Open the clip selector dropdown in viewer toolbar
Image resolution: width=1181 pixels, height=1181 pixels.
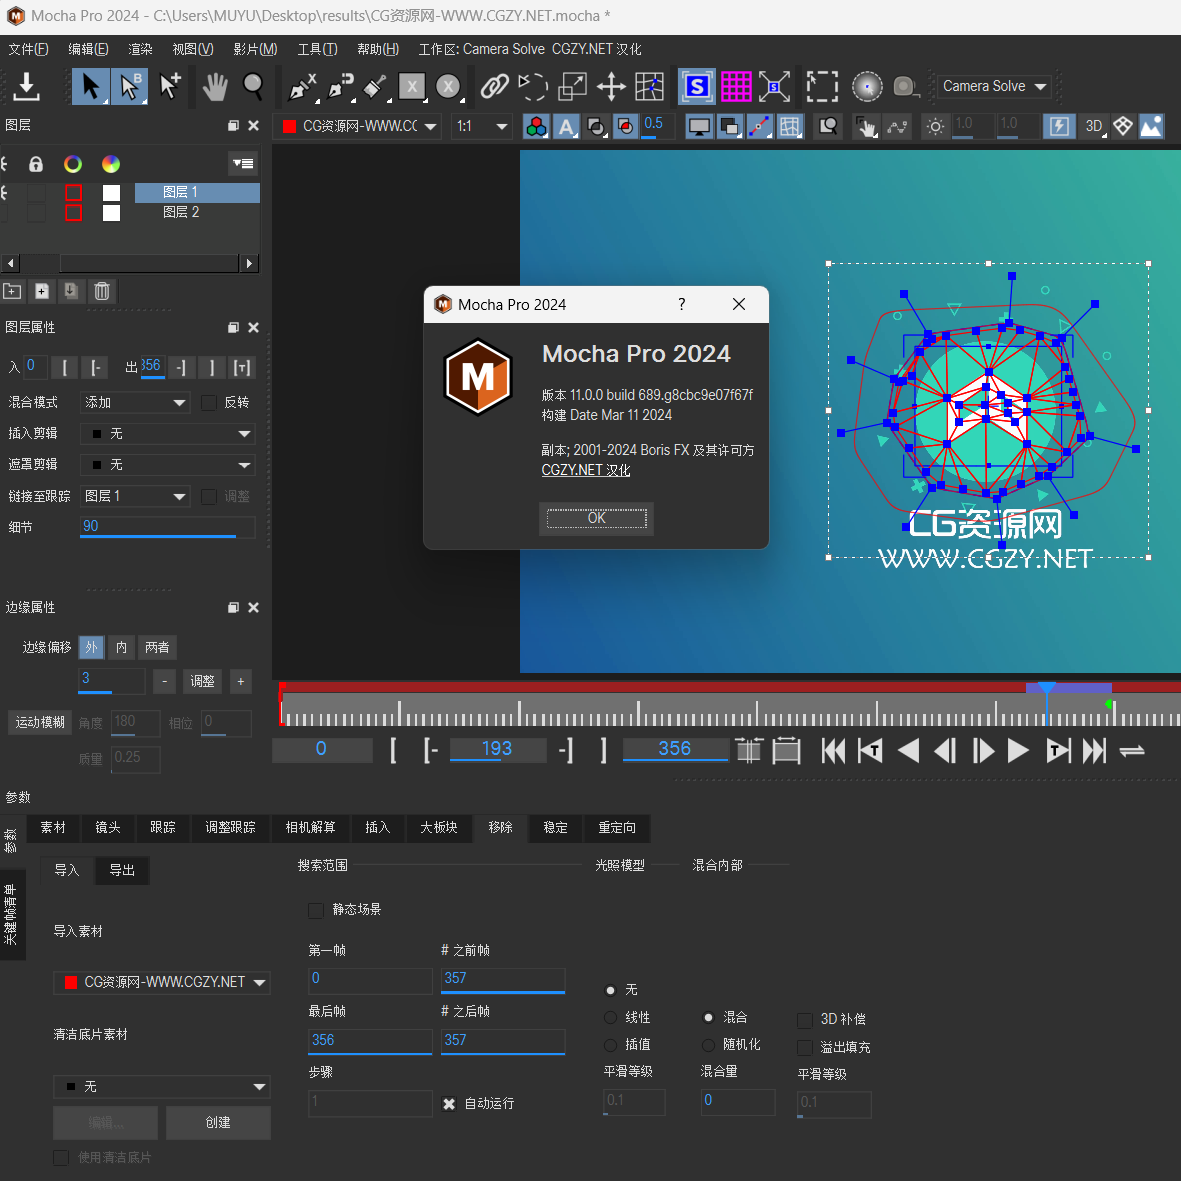pos(359,127)
